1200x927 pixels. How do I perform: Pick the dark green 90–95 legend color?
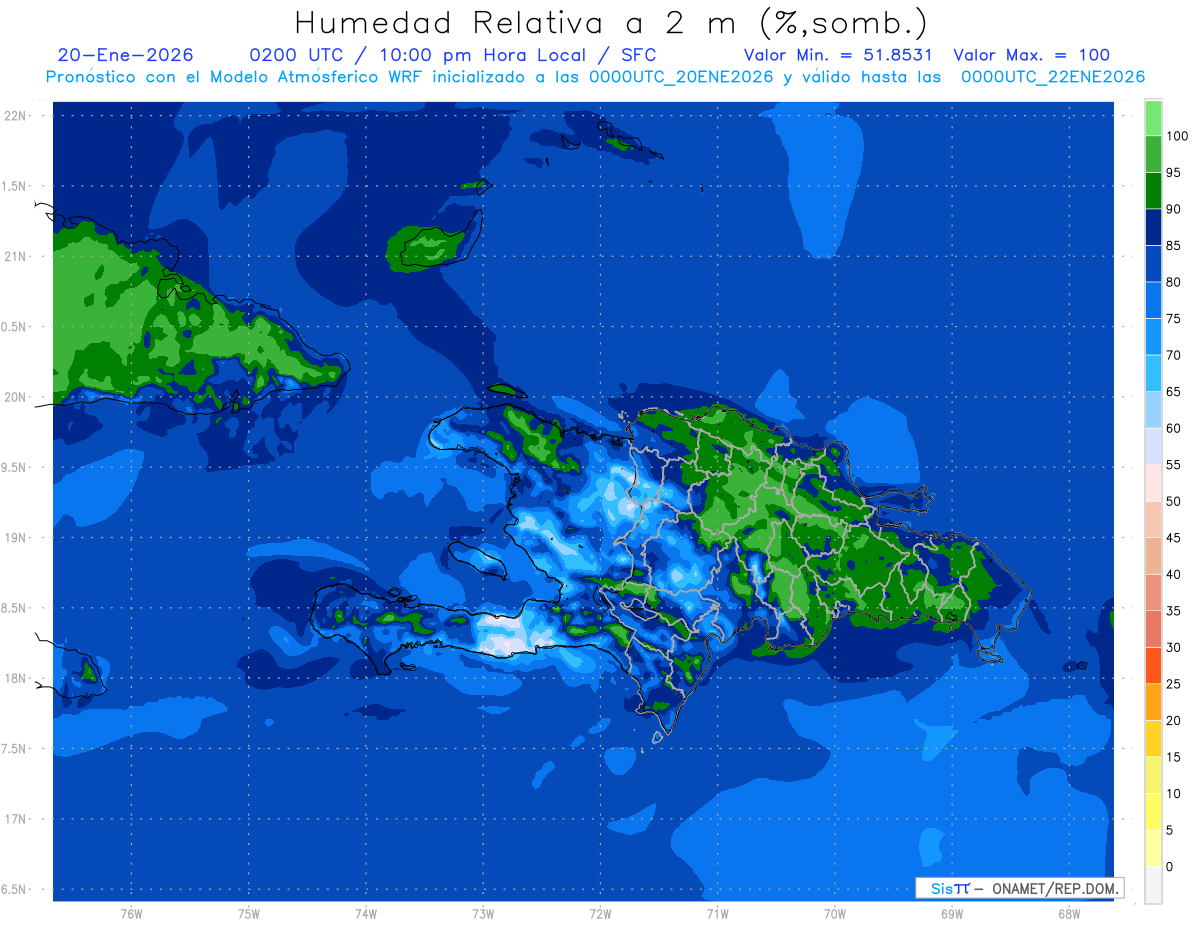pyautogui.click(x=1153, y=190)
